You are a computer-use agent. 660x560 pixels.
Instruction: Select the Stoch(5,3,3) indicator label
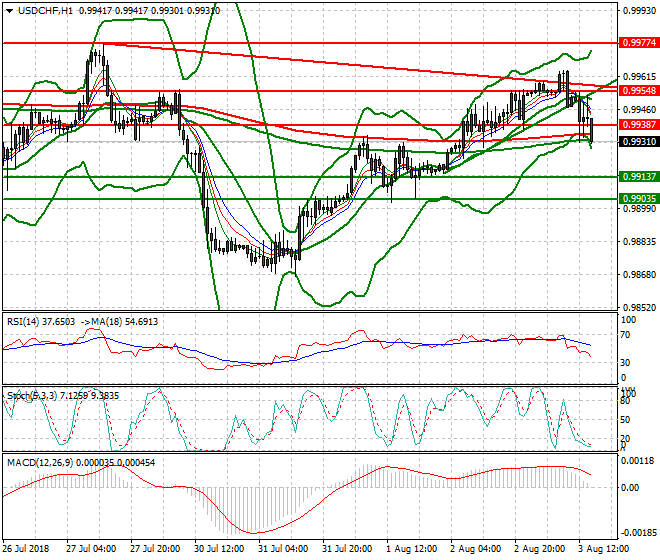(63, 396)
